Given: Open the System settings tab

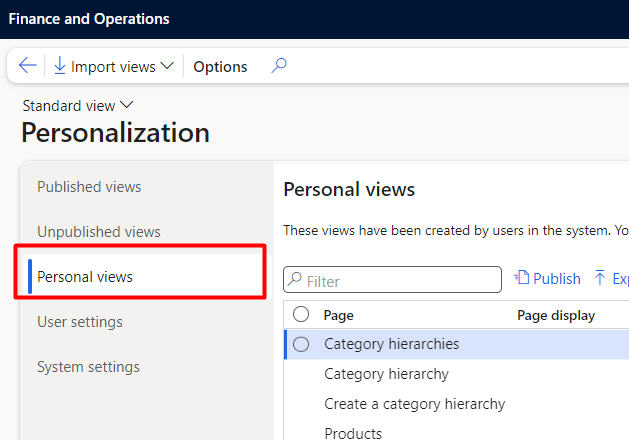Looking at the screenshot, I should 88,367.
